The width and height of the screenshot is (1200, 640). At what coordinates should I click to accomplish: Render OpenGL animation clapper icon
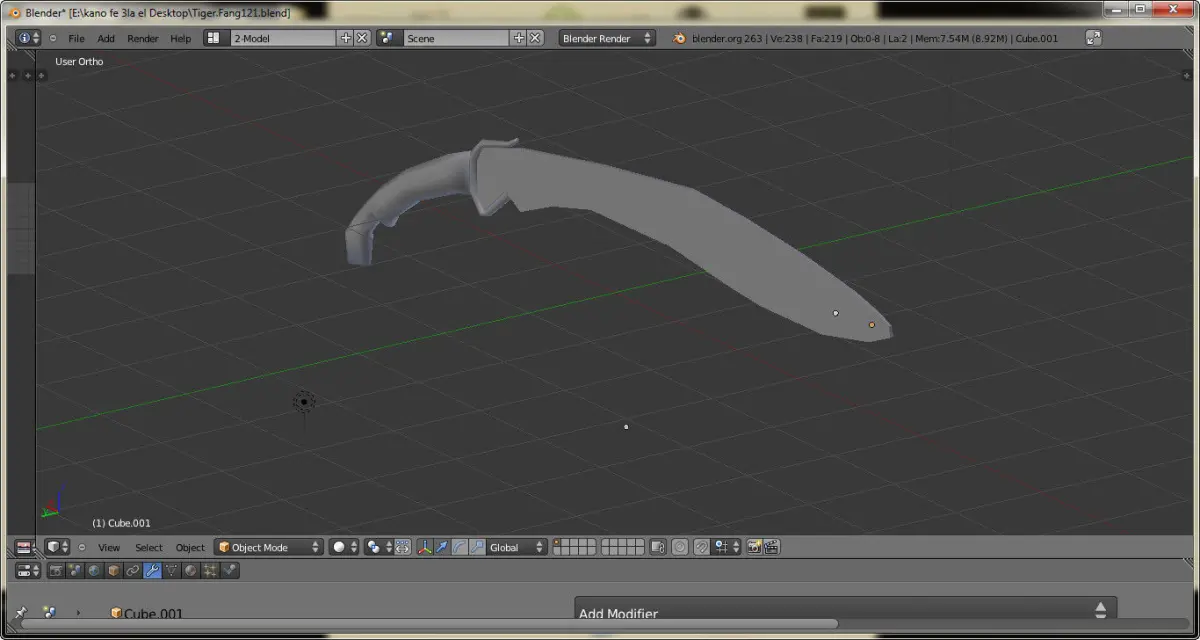point(771,547)
